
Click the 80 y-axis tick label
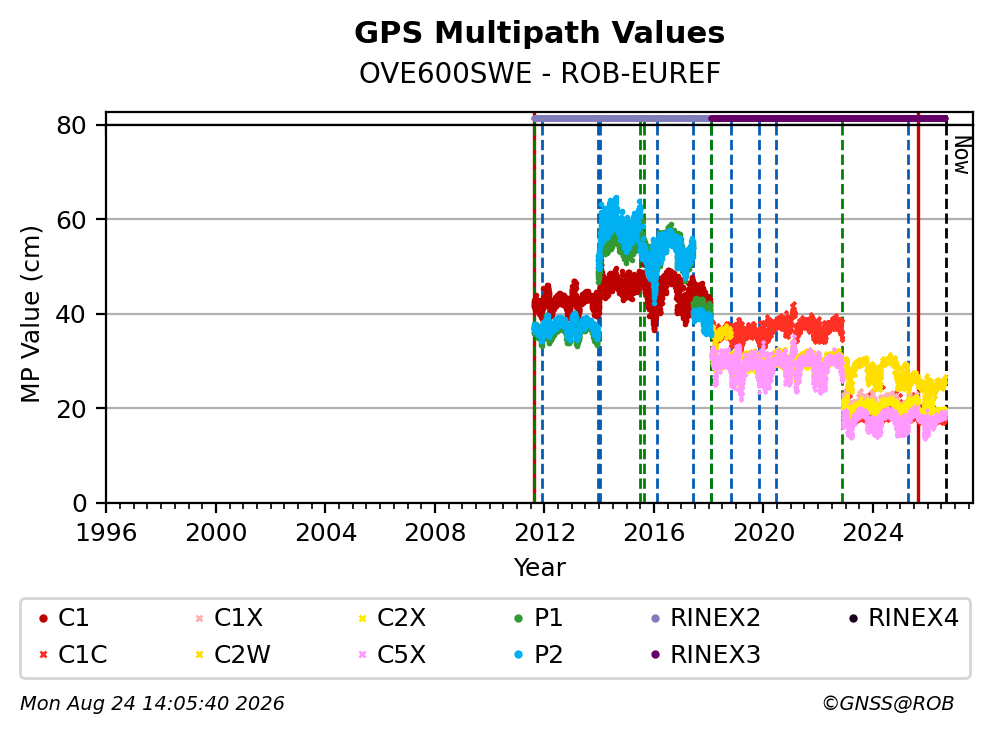pyautogui.click(x=71, y=125)
